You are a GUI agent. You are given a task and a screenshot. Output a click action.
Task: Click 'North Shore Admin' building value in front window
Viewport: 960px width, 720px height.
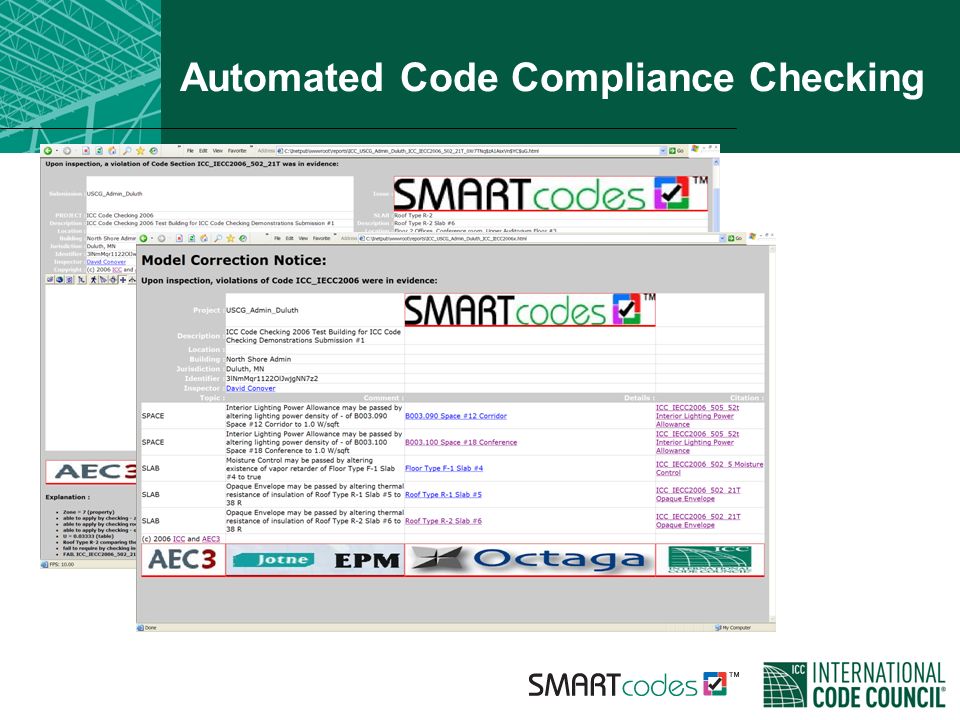pos(258,359)
